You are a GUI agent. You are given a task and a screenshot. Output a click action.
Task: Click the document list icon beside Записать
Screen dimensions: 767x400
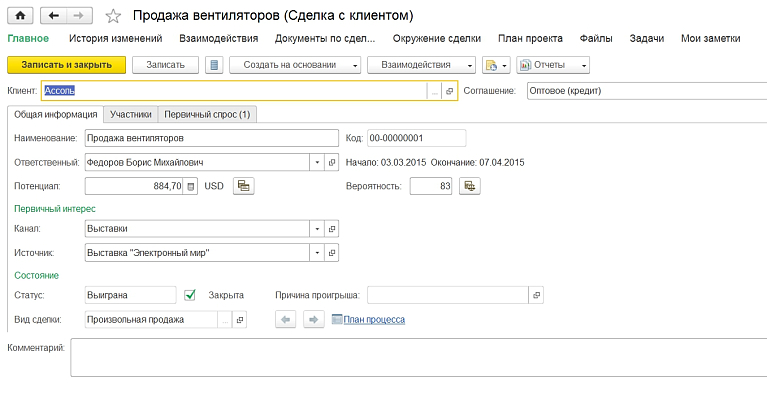pyautogui.click(x=213, y=65)
